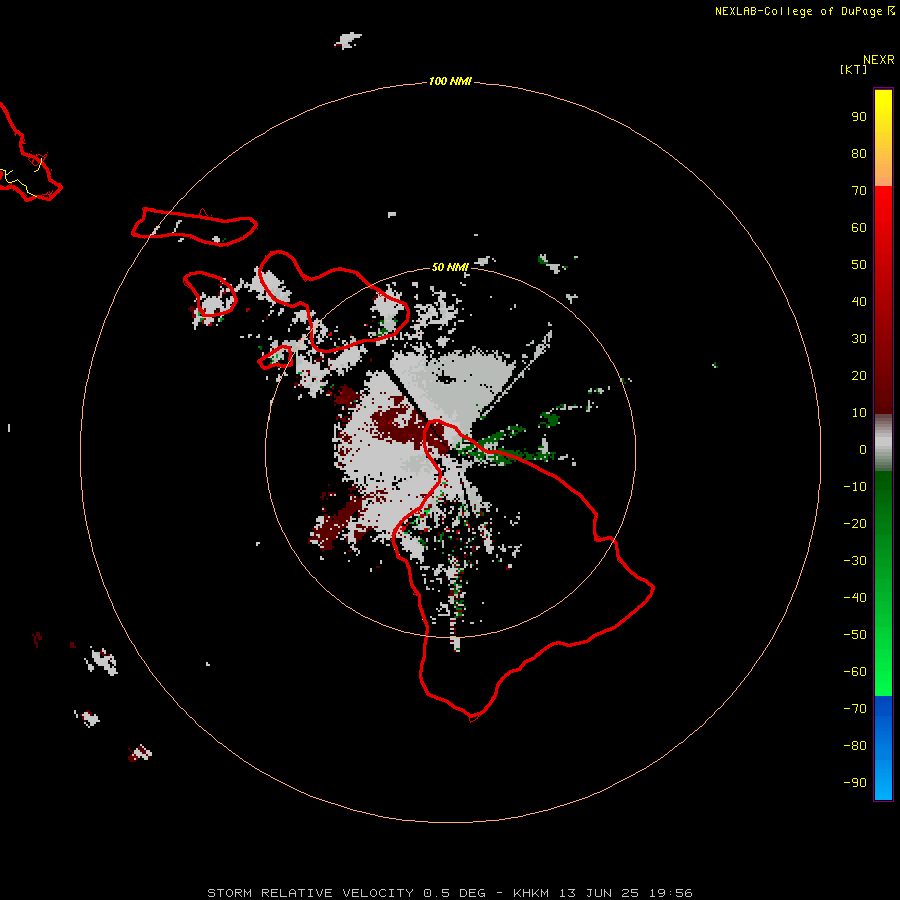Screen dimensions: 900x900
Task: Click the 20 value on the velocity scale
Action: (859, 375)
